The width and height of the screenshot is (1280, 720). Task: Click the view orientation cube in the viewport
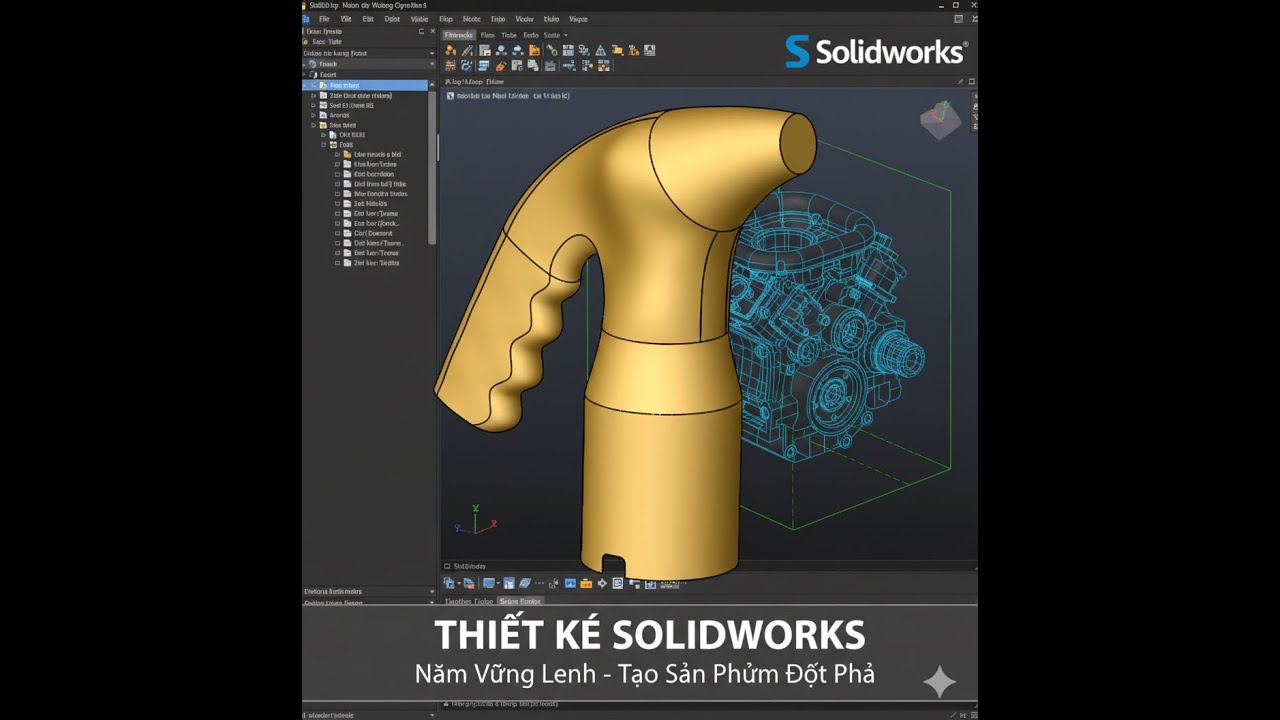point(940,119)
